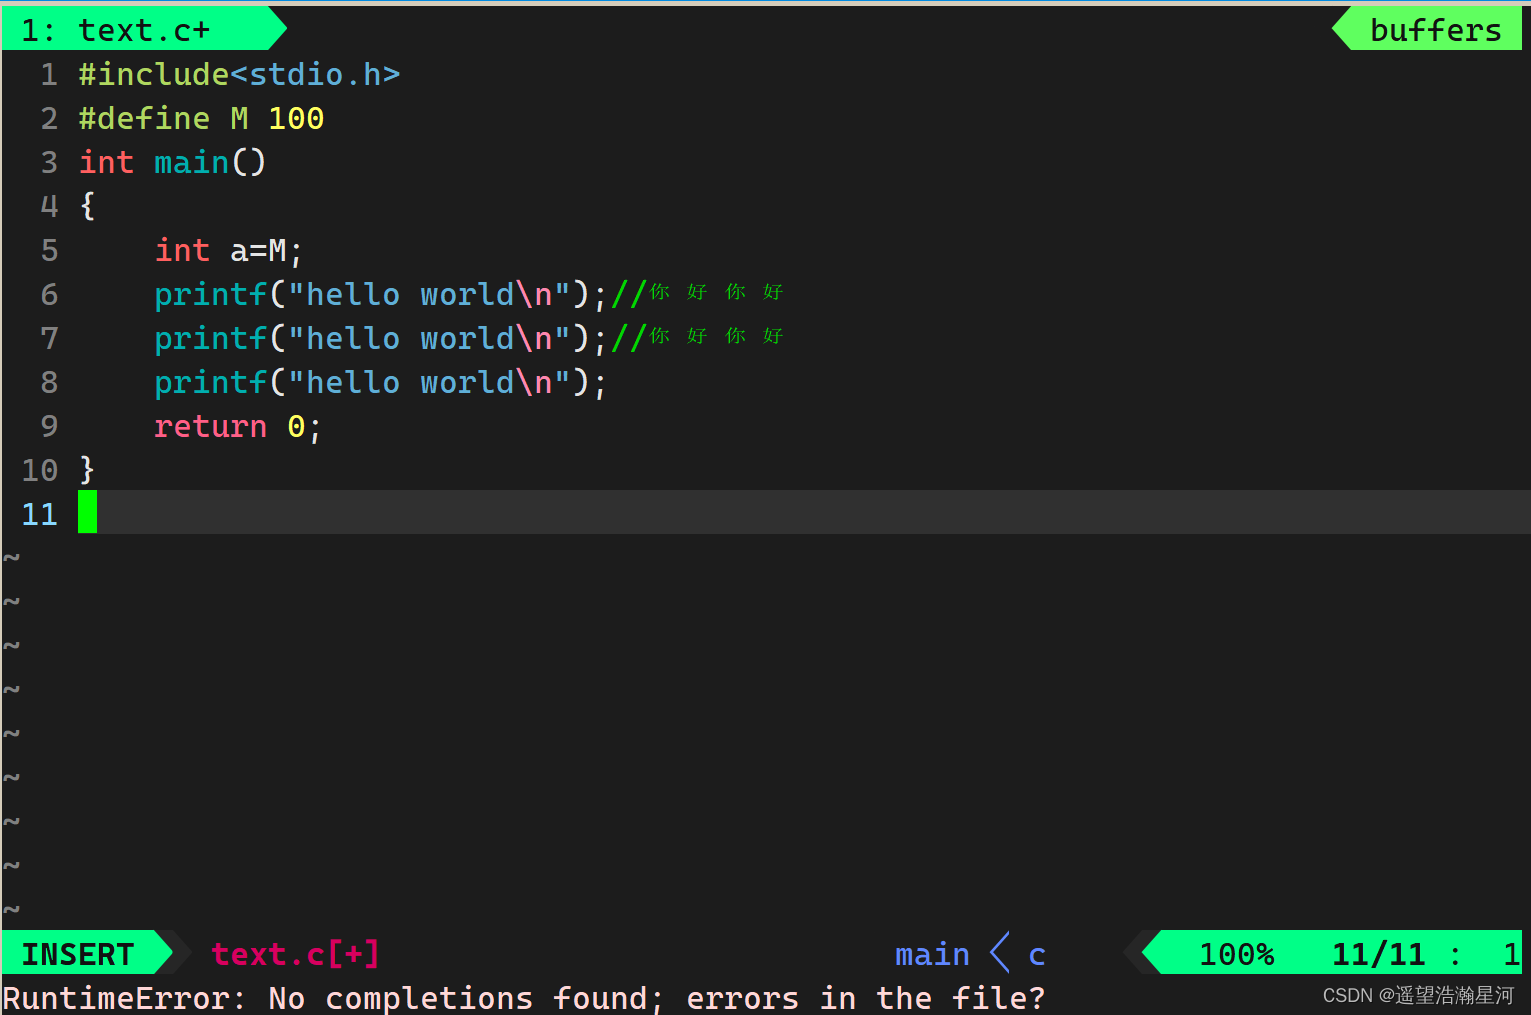Click the return 0; statement

pyautogui.click(x=238, y=426)
